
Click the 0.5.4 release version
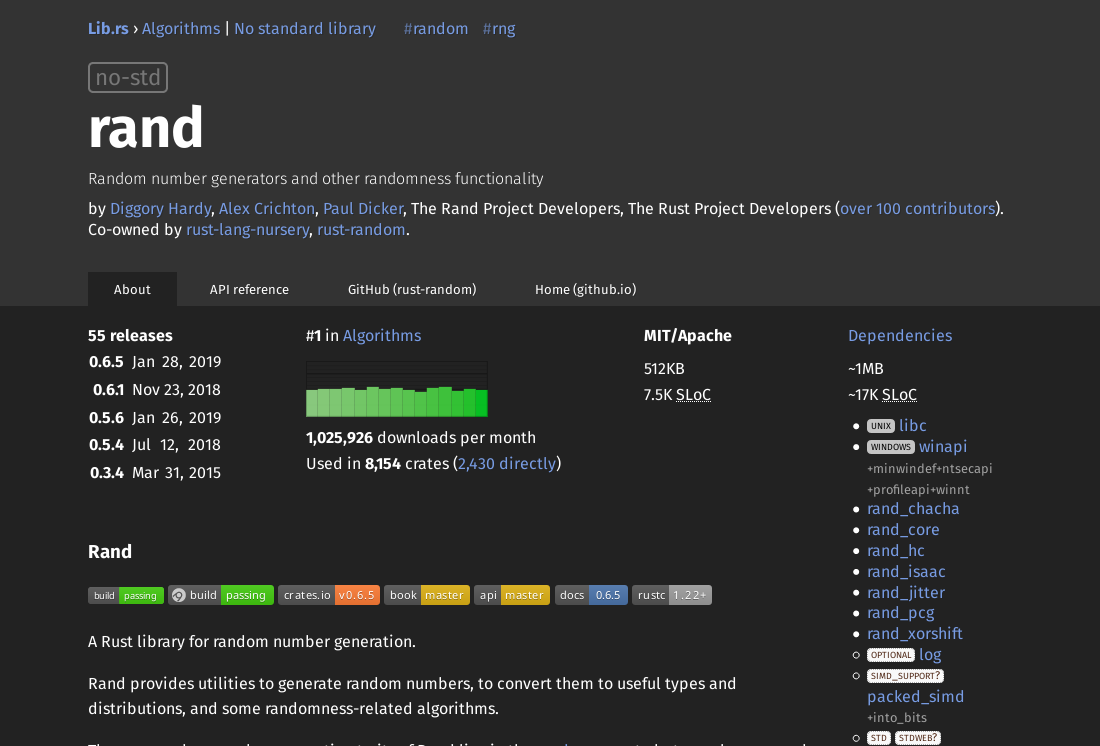[106, 445]
